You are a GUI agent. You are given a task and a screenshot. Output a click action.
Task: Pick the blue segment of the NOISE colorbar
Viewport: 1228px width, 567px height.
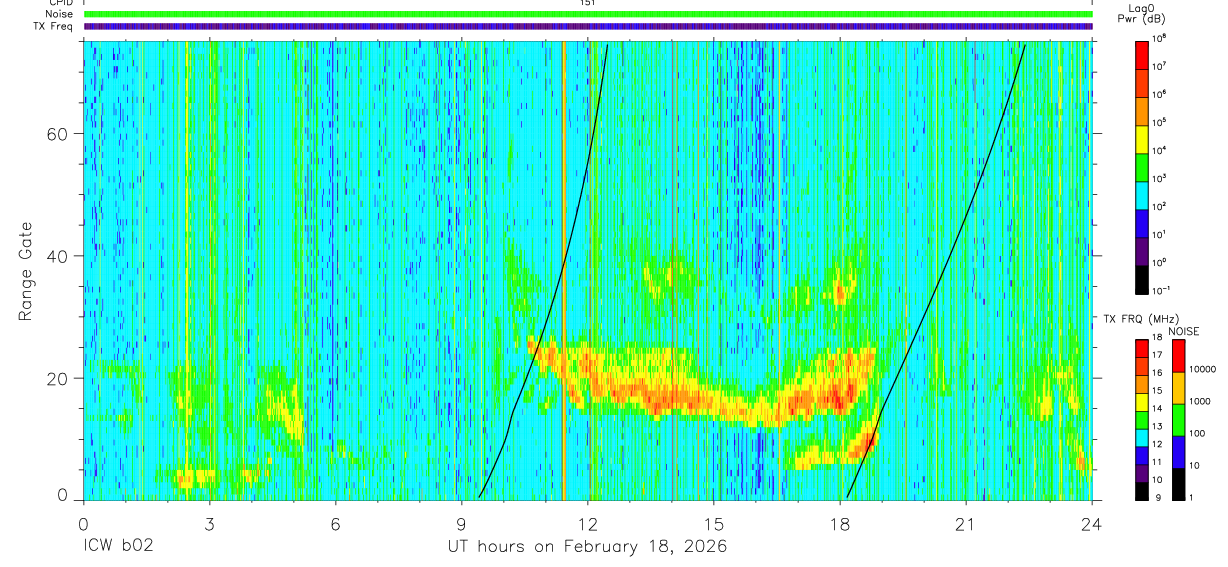[1177, 452]
